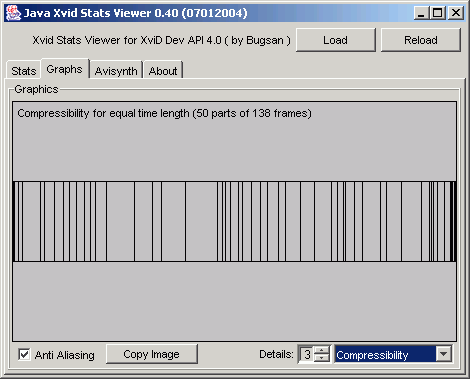Viewport: 470px width, 379px height.
Task: Toggle the Anti Aliasing checkbox
Action: coord(24,354)
